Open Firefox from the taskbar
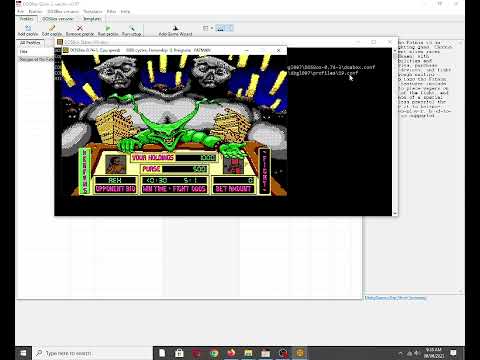 click(x=231, y=353)
